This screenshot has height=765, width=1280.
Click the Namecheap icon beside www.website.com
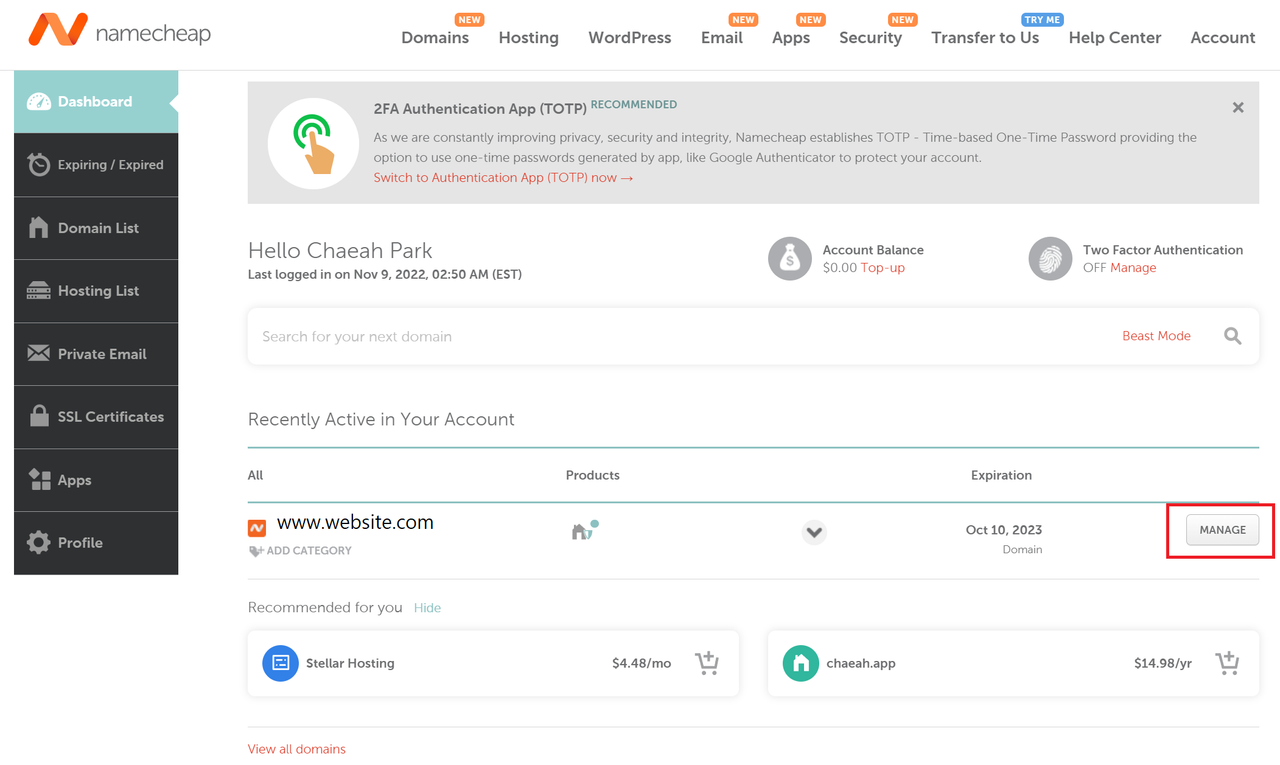coord(257,527)
